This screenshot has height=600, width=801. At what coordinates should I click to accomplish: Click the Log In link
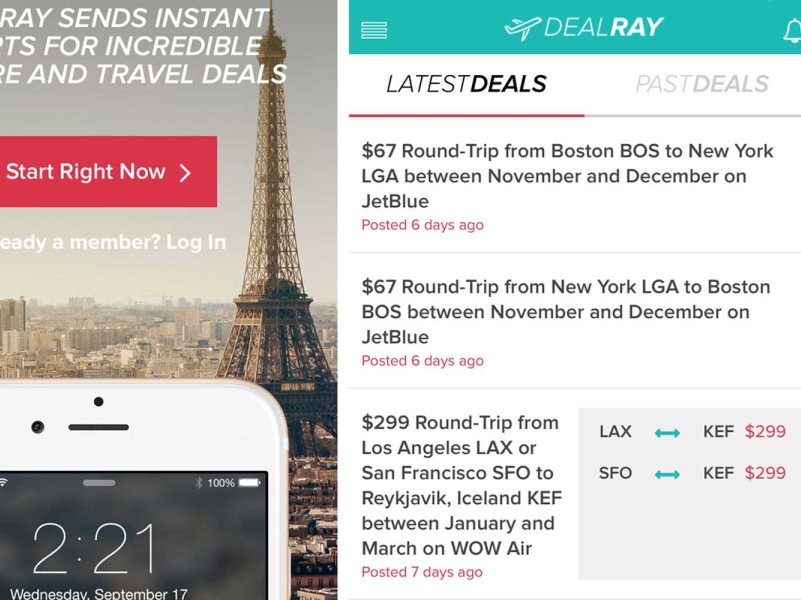click(196, 242)
